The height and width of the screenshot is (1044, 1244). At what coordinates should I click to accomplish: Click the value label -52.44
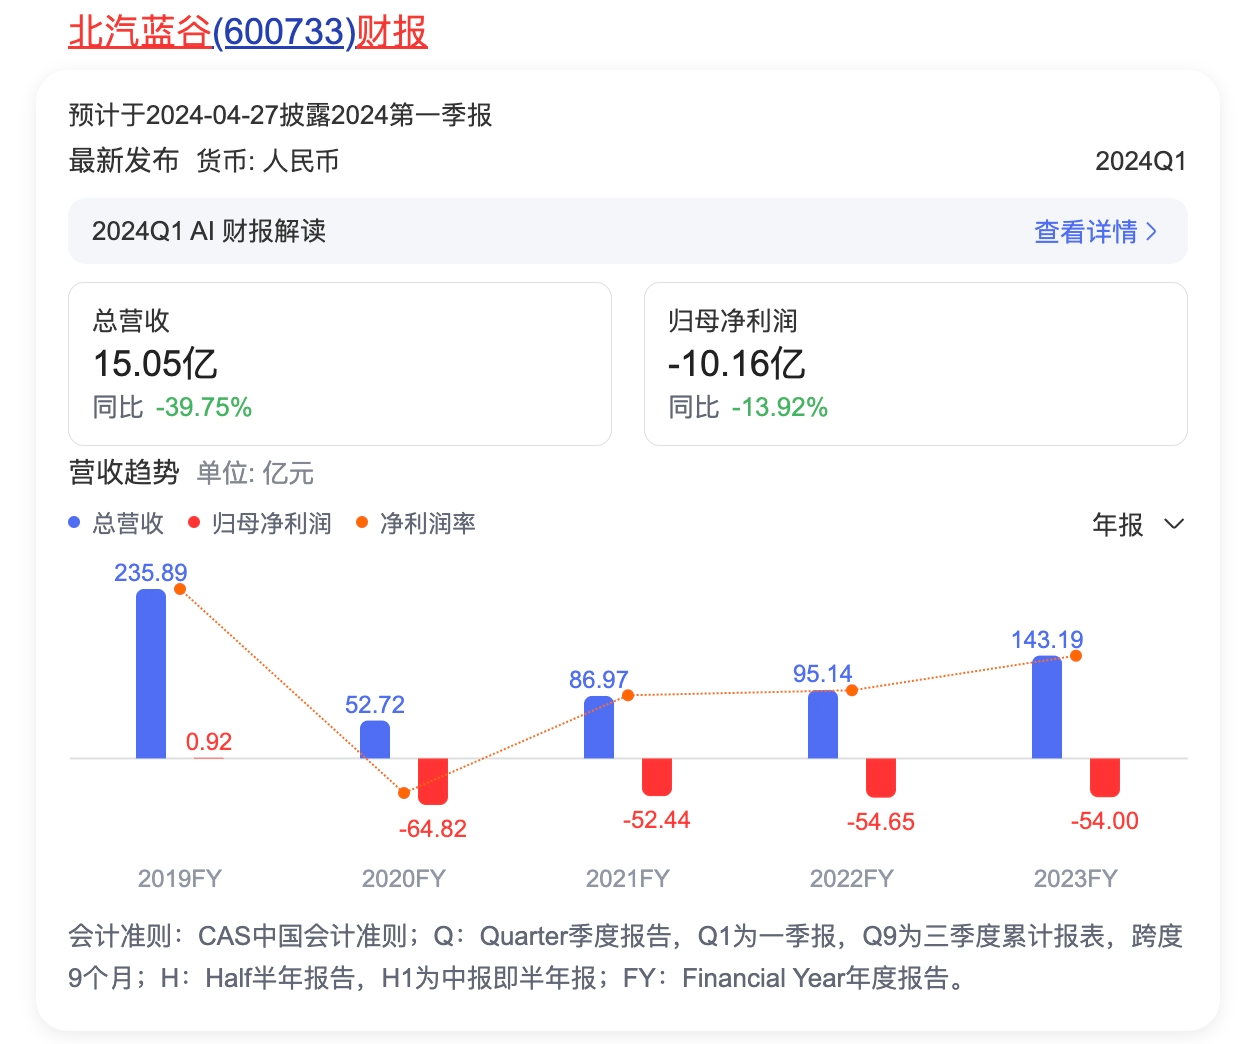click(x=657, y=820)
